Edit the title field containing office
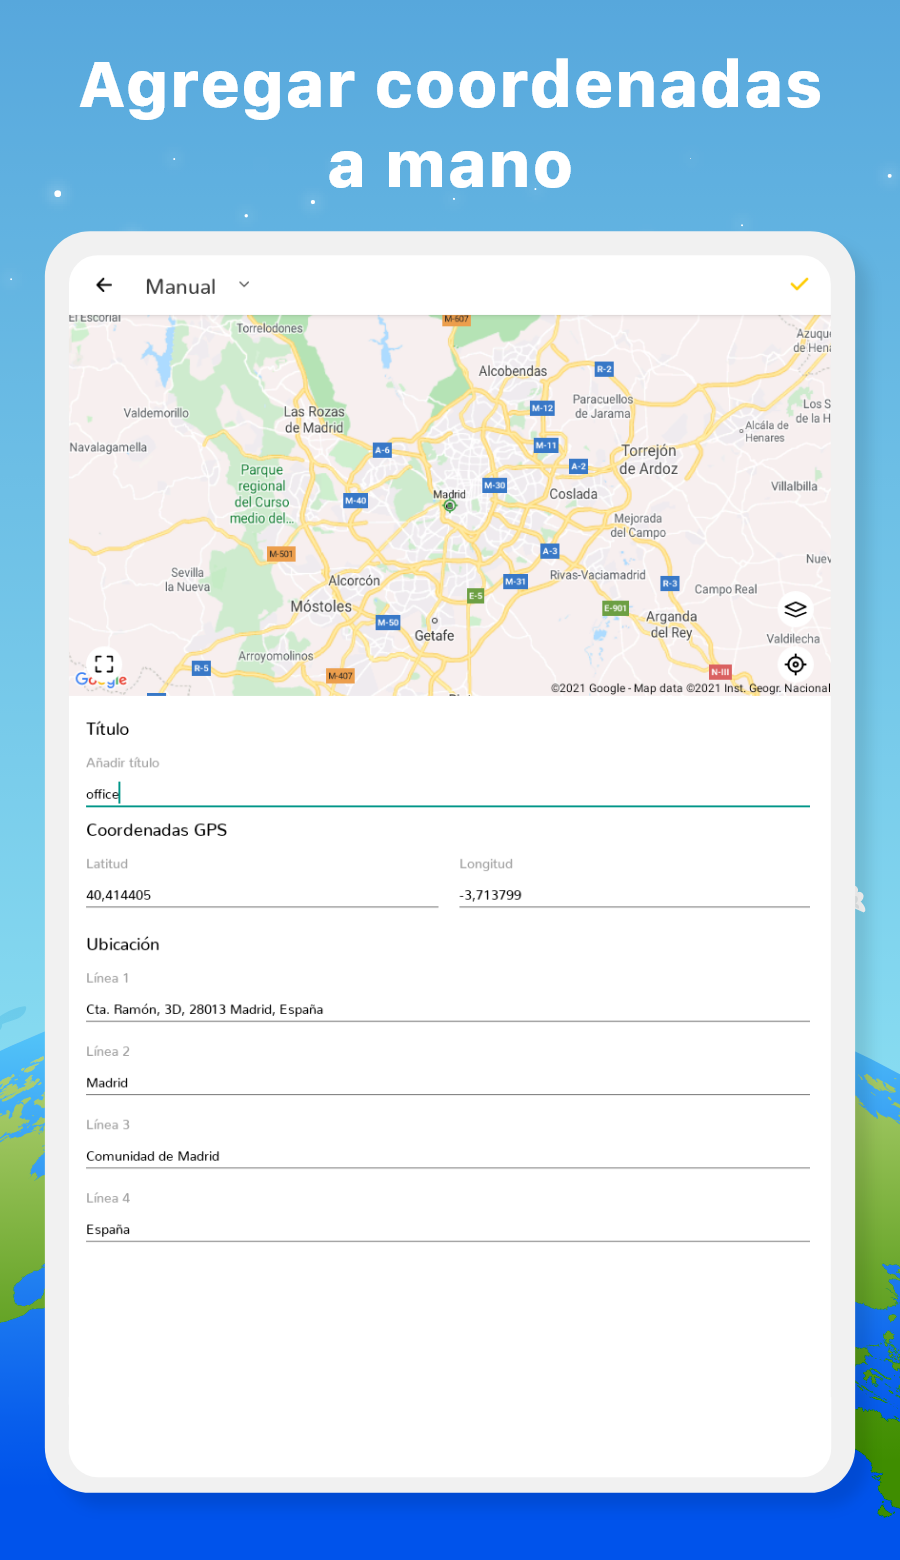 [447, 794]
